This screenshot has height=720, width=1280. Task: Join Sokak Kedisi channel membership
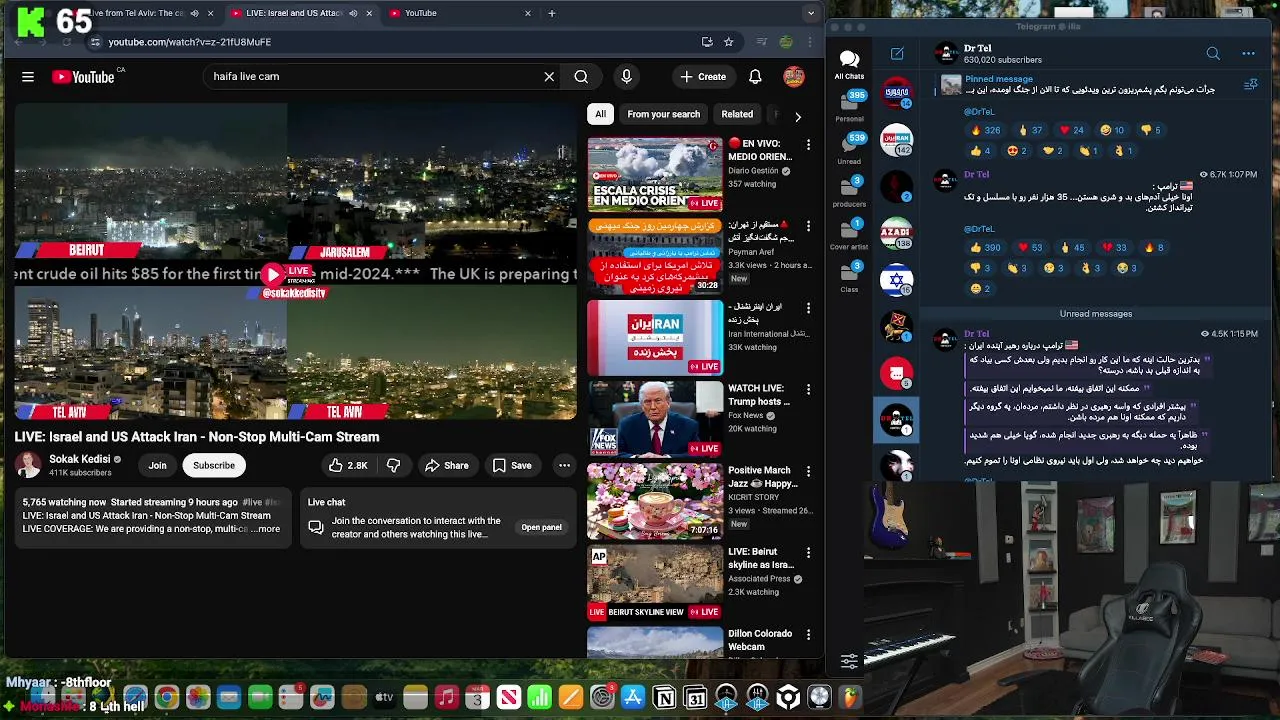(157, 465)
